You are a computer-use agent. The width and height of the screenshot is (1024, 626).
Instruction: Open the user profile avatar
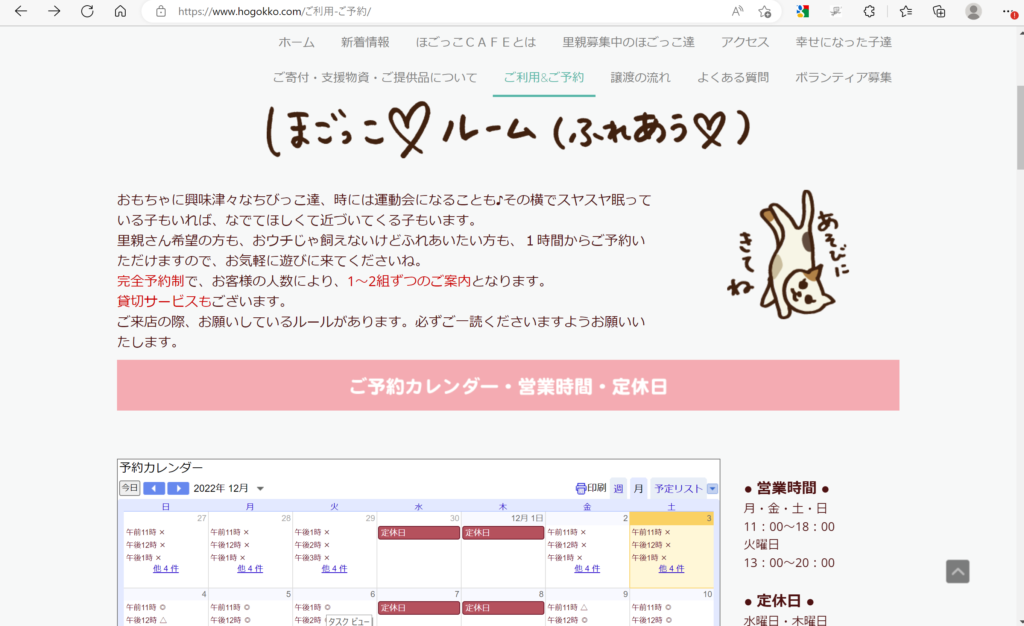coord(973,11)
